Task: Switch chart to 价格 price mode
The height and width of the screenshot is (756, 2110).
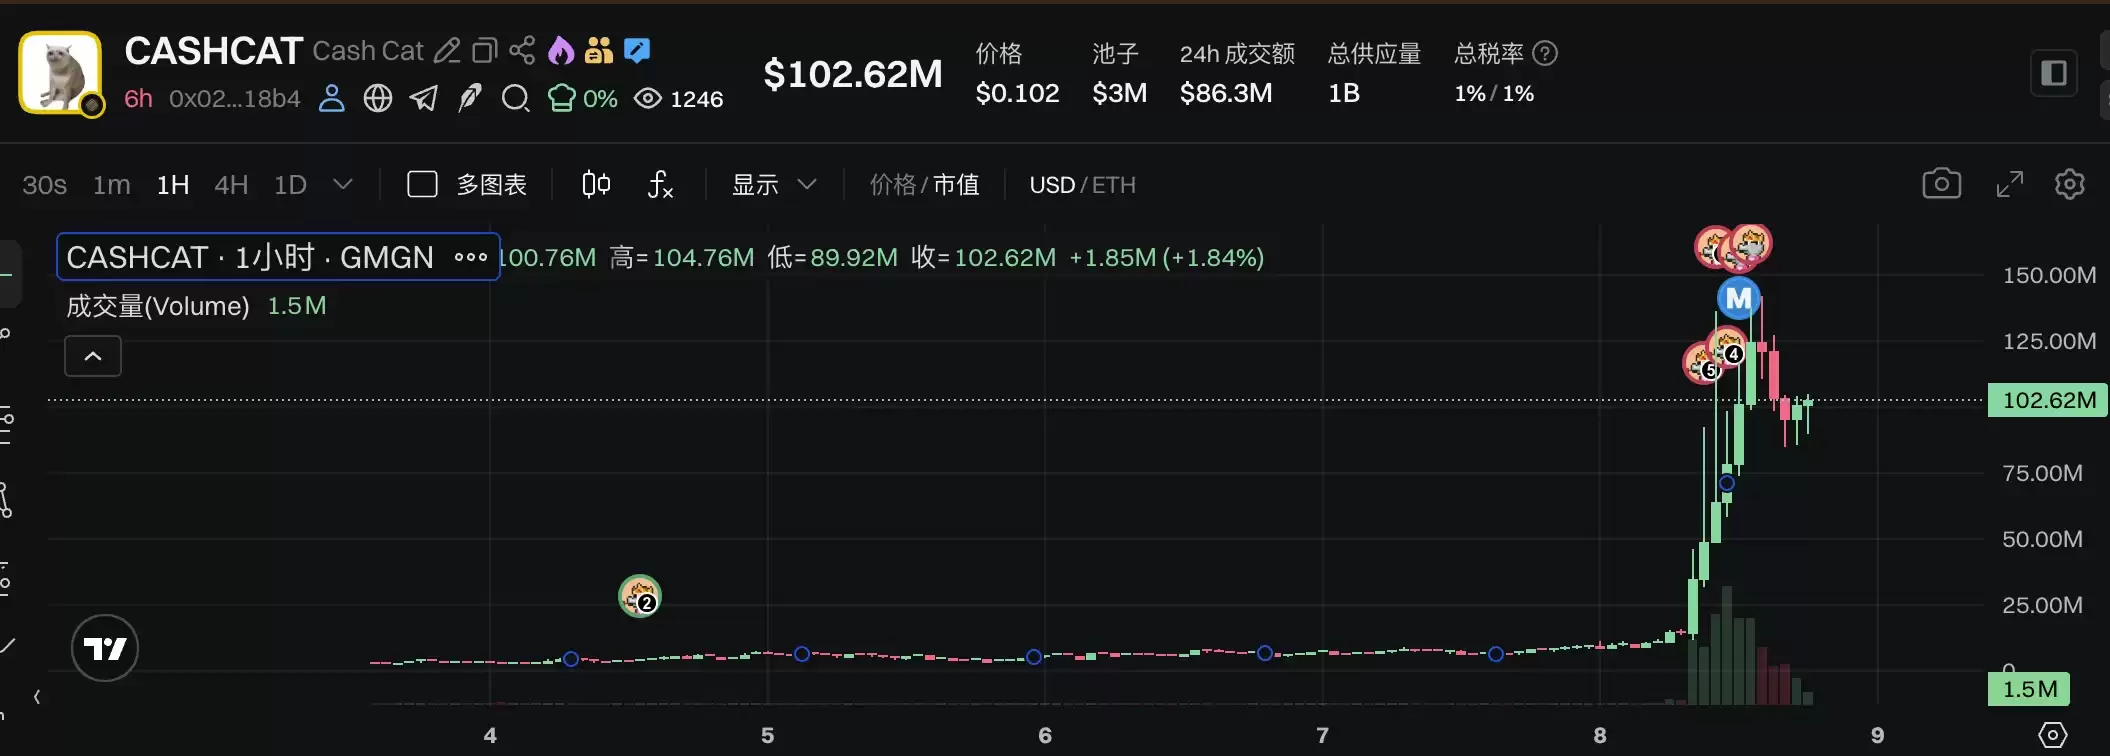Action: [x=893, y=185]
